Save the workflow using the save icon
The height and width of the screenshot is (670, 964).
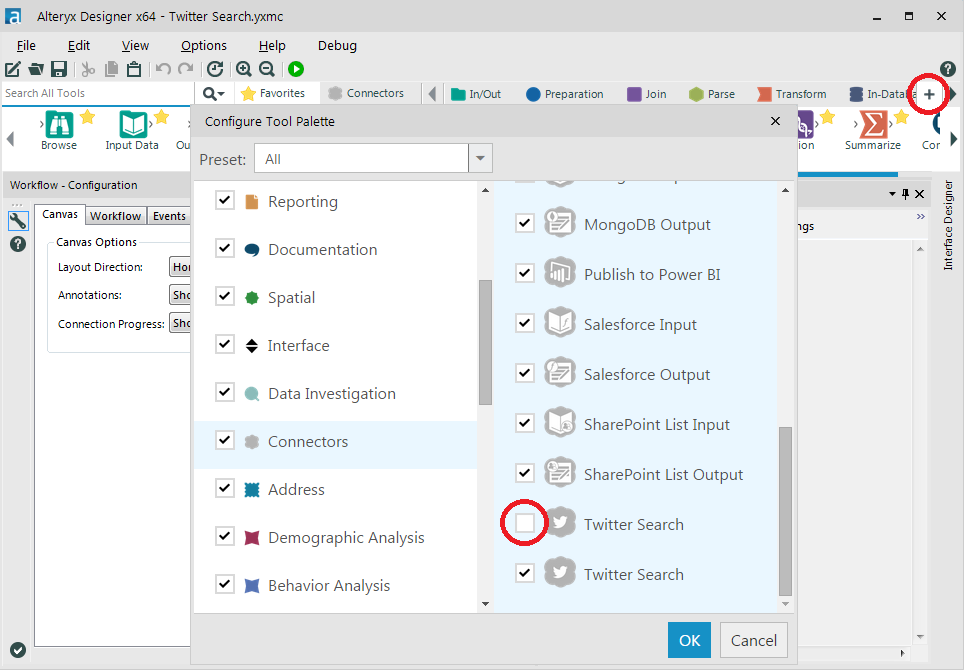coord(60,69)
